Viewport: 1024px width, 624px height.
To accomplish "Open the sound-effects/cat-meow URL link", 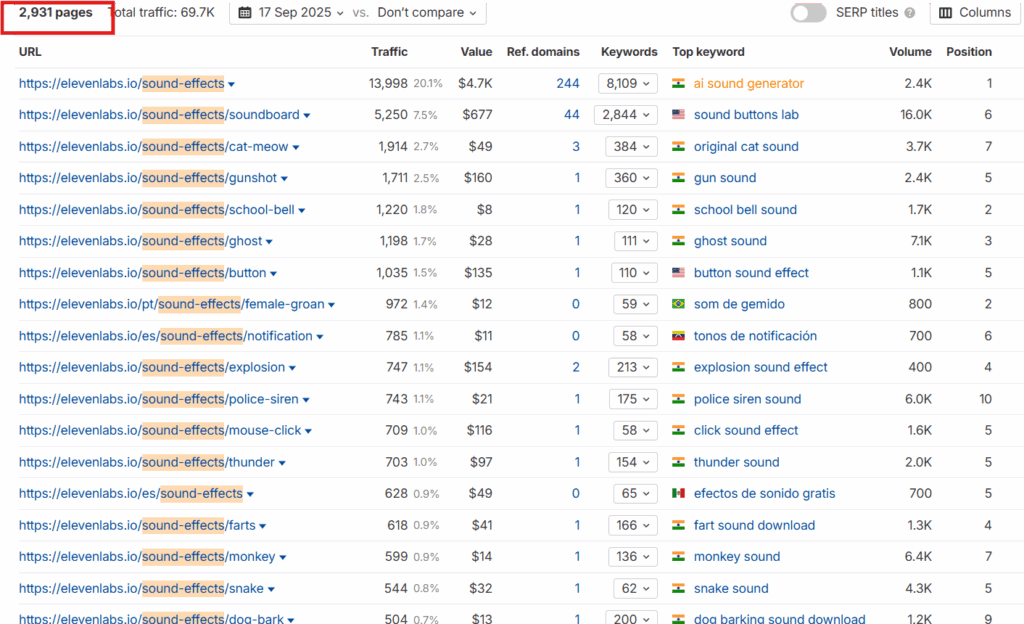I will [153, 147].
